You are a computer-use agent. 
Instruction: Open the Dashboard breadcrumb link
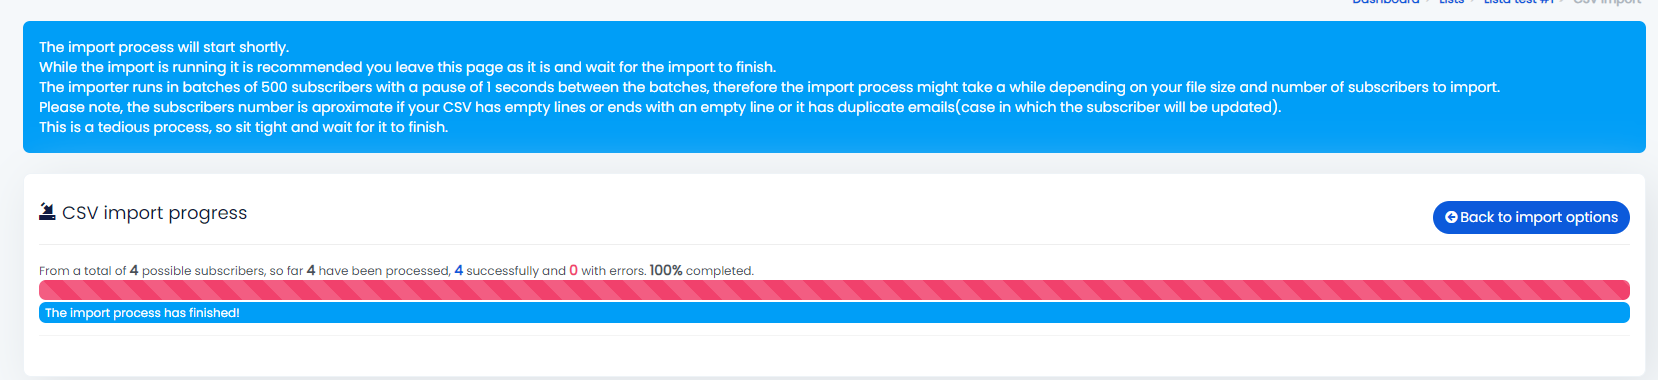click(x=1386, y=2)
